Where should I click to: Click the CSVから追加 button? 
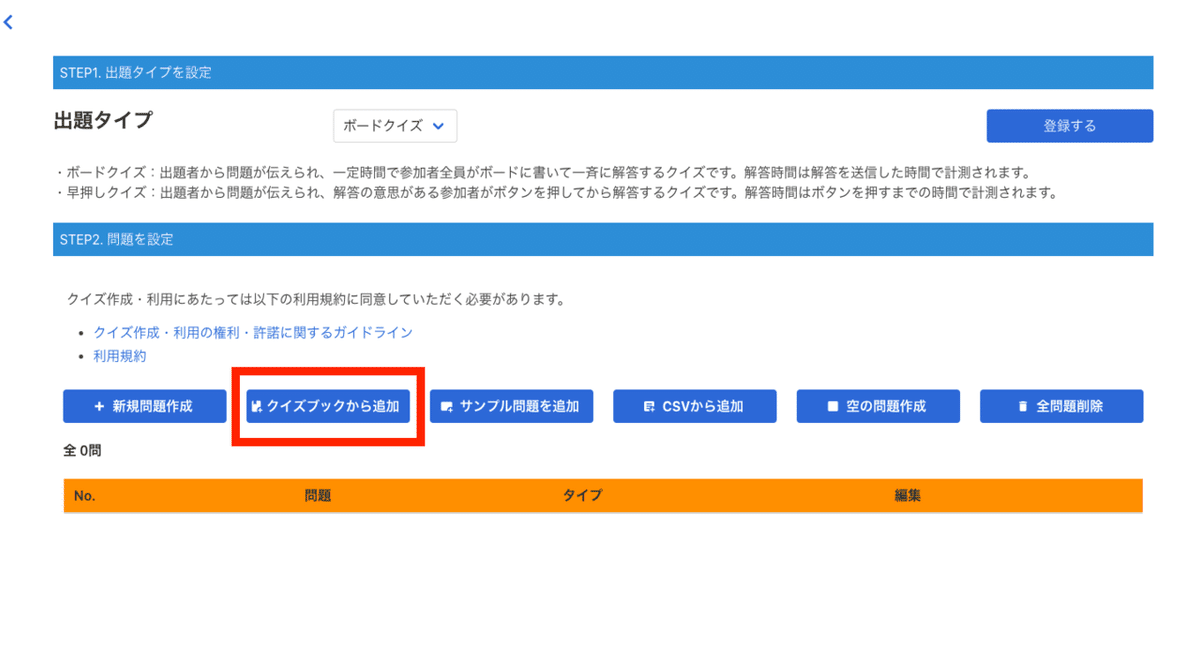pos(694,406)
